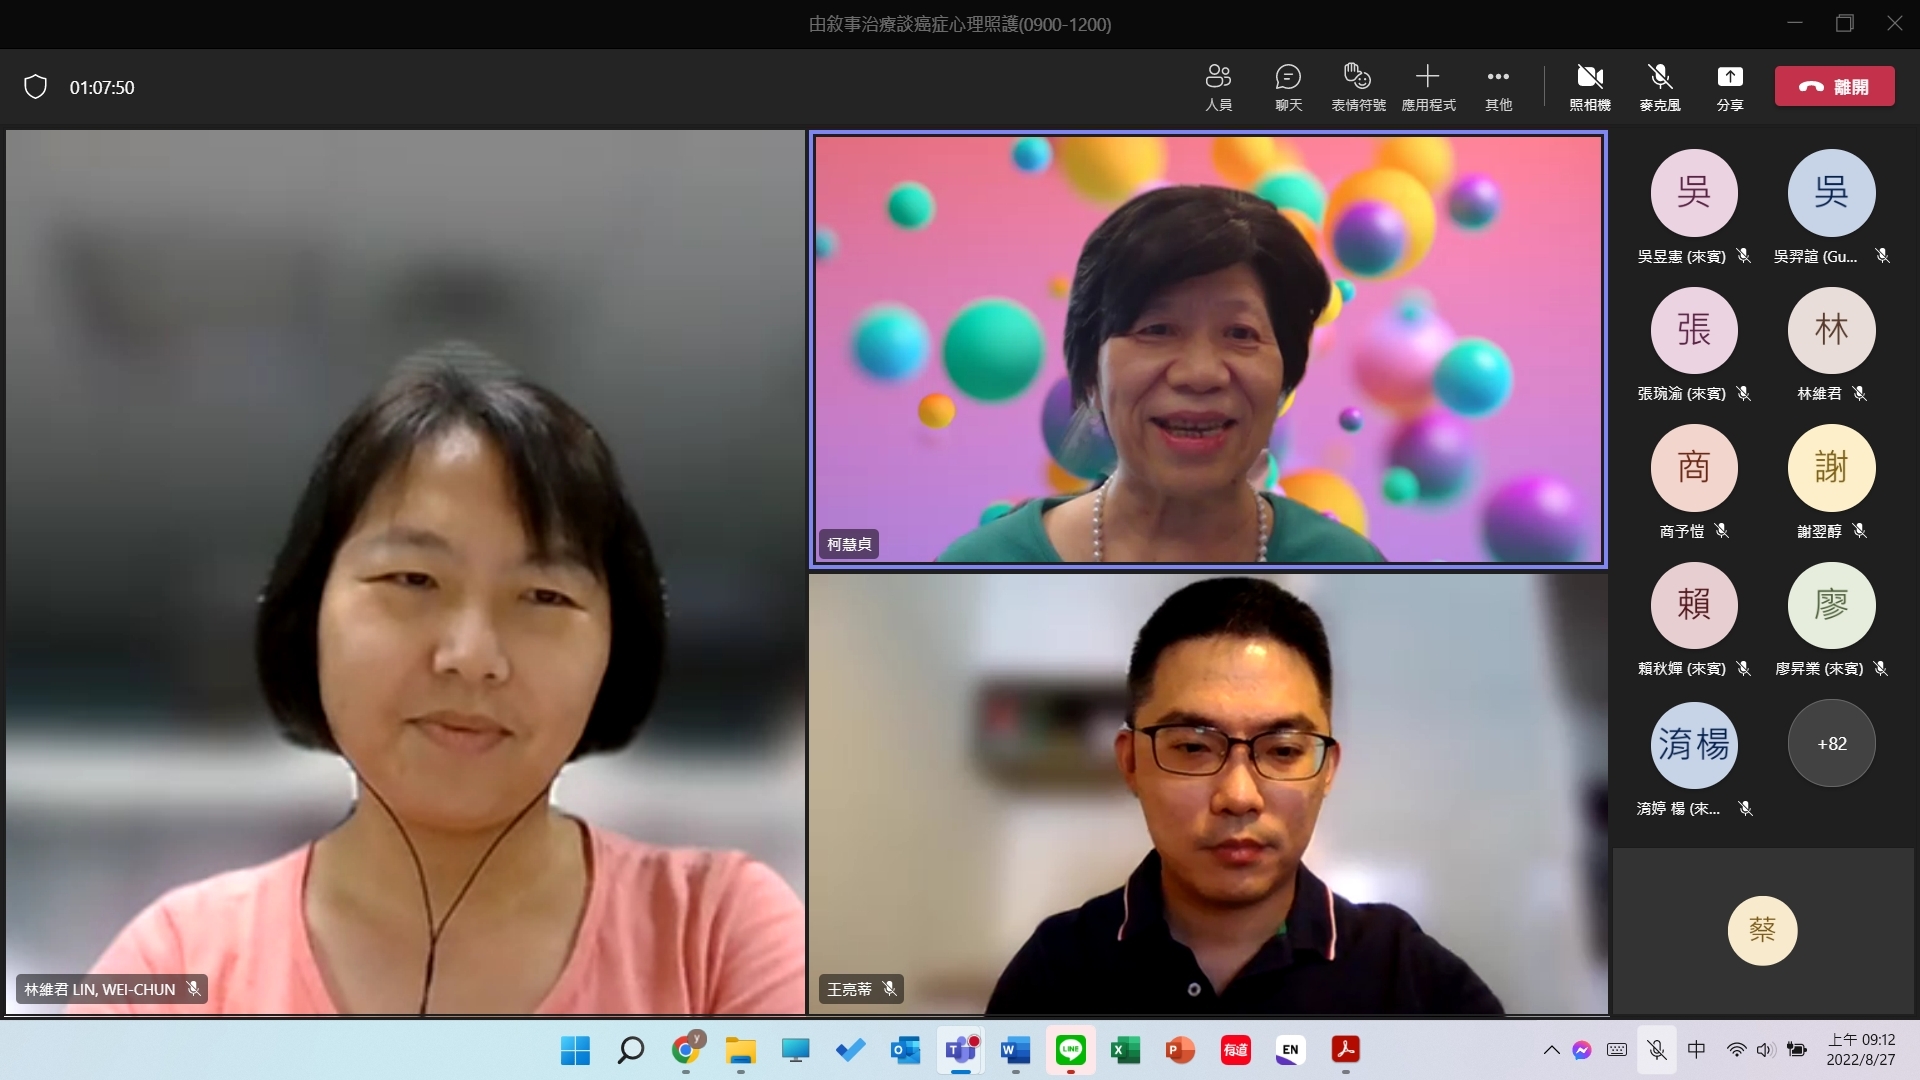The width and height of the screenshot is (1920, 1080).
Task: Select the 柯慧貞 video tile
Action: [x=1208, y=349]
